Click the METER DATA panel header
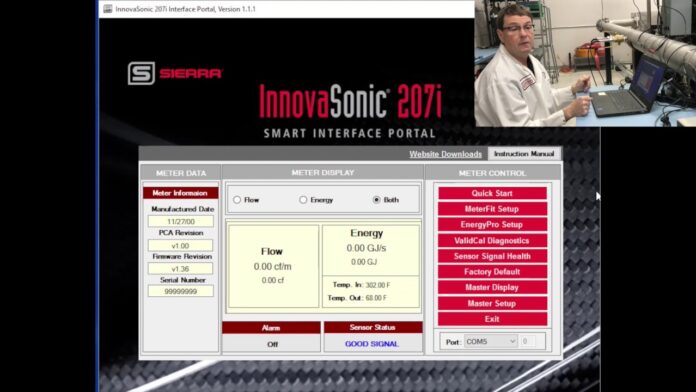This screenshot has width=696, height=392. click(x=181, y=173)
